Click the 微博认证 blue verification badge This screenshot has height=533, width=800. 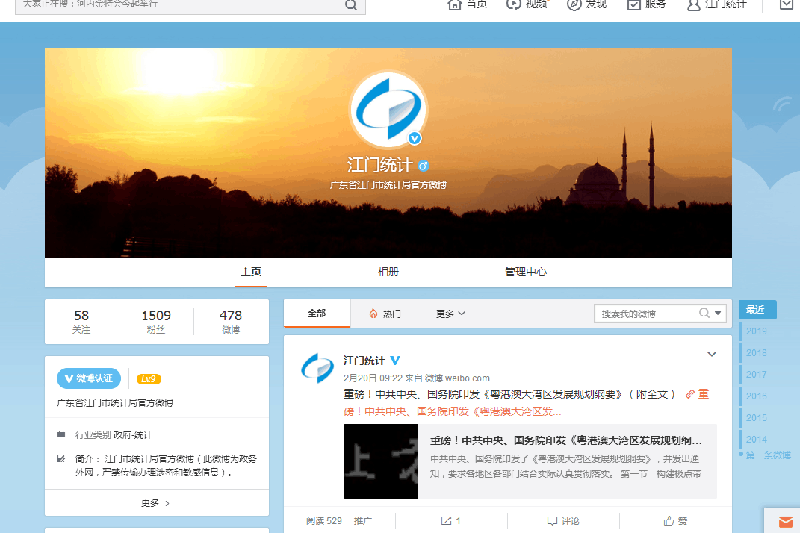(89, 378)
